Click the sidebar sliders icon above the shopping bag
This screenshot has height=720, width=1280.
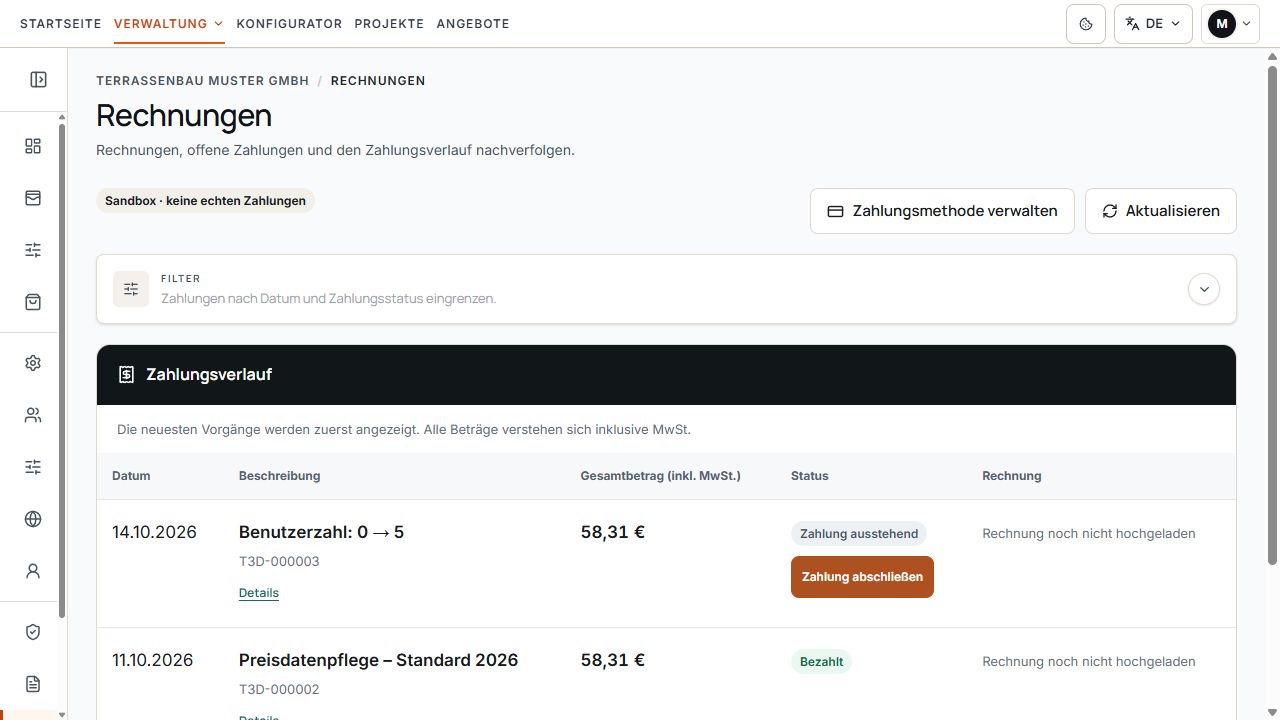coord(33,250)
